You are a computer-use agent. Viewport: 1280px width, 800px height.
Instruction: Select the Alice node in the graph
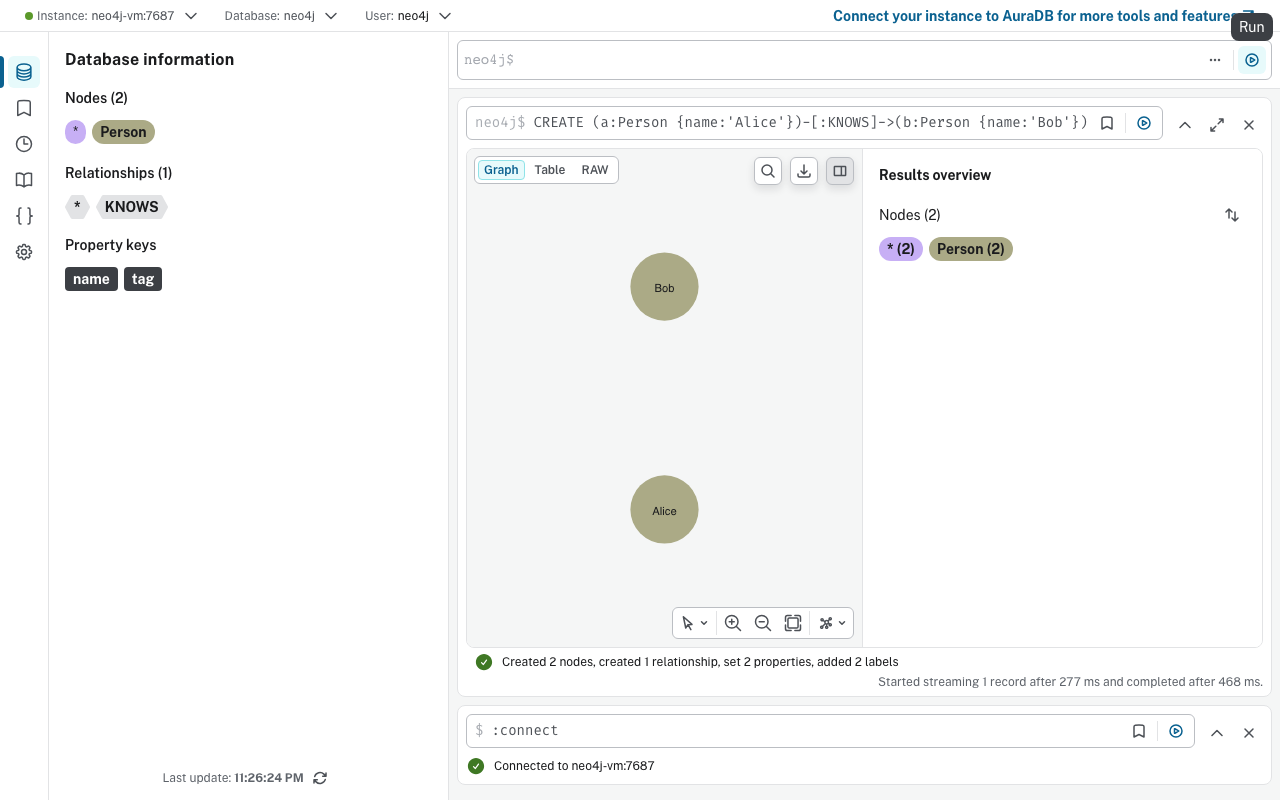pos(664,510)
